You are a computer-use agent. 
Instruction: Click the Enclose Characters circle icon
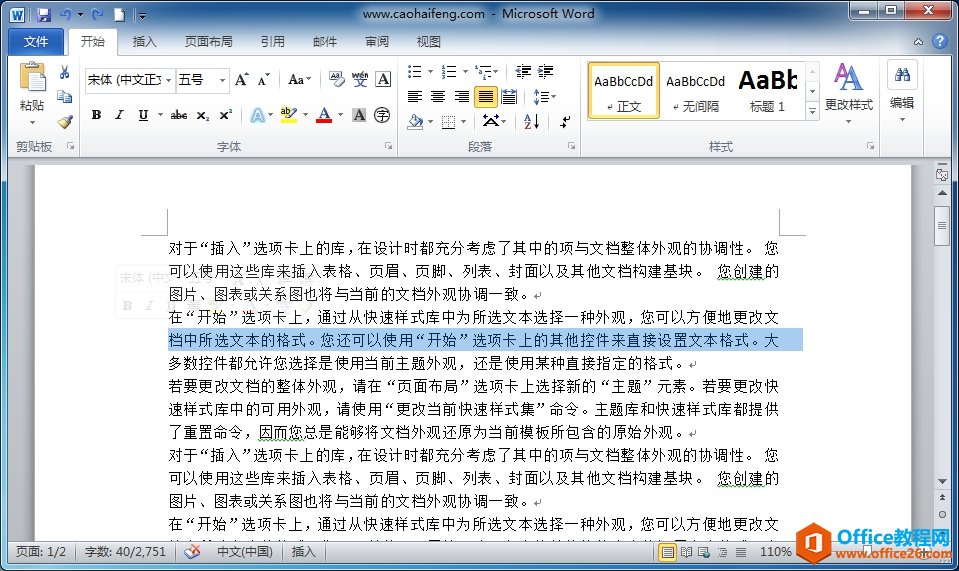pyautogui.click(x=382, y=114)
